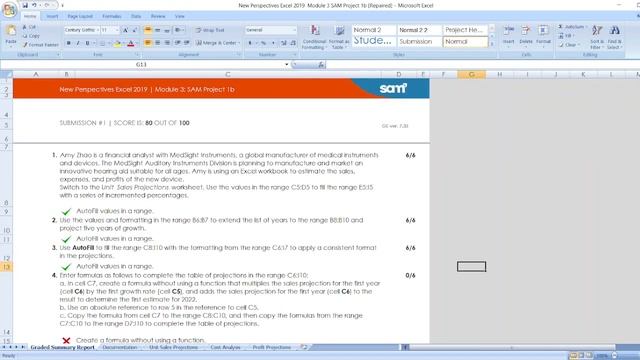The height and width of the screenshot is (360, 640).
Task: Increase font size with Grow Font
Action: (x=125, y=30)
